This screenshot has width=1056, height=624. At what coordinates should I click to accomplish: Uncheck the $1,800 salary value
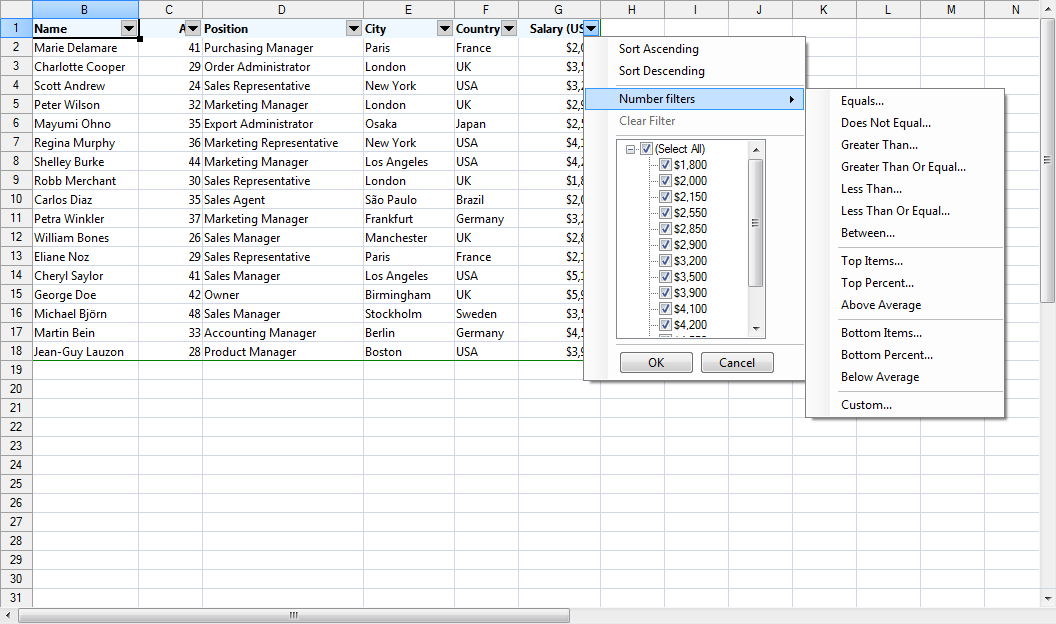click(x=665, y=164)
